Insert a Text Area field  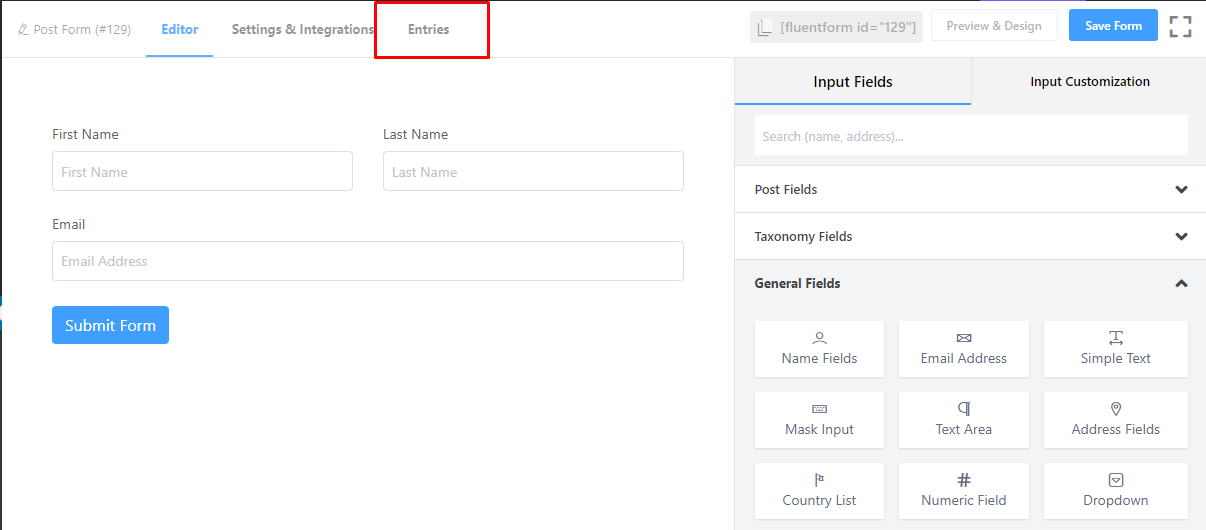pos(963,420)
